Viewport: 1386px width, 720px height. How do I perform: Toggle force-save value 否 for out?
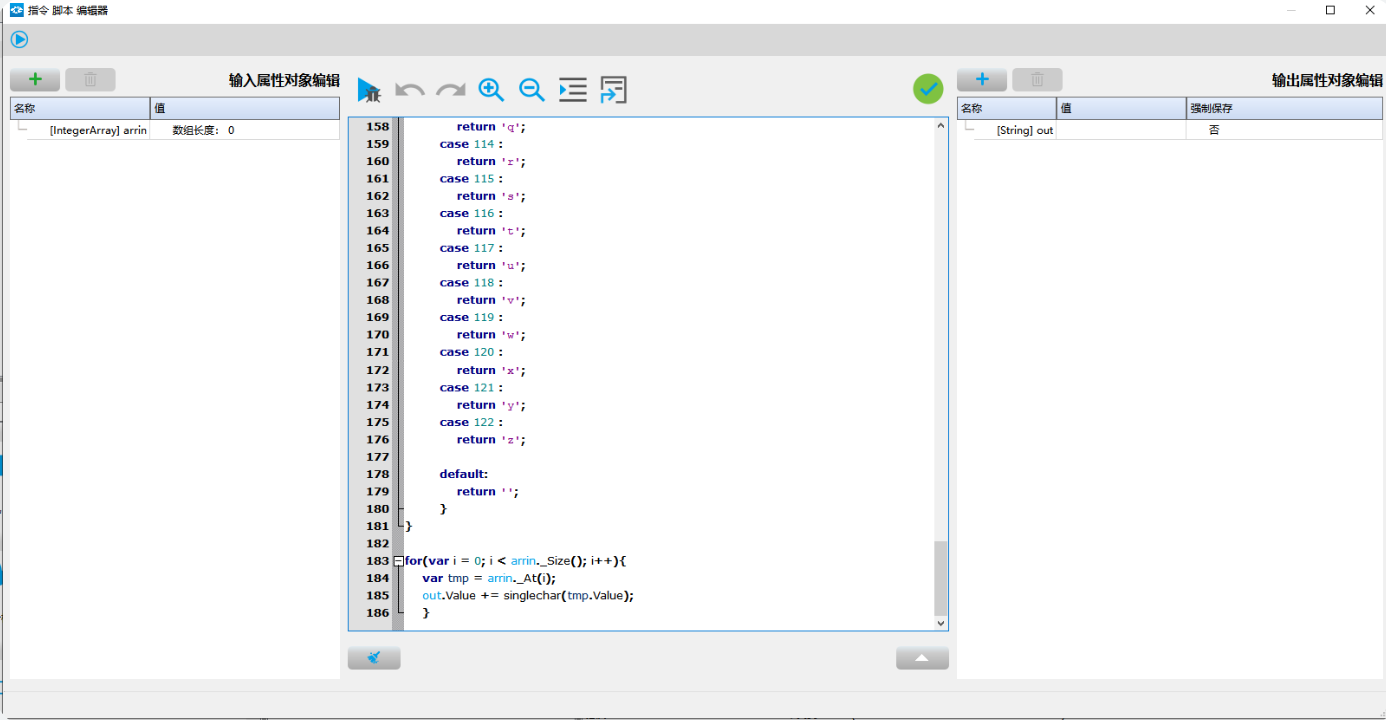[x=1214, y=130]
